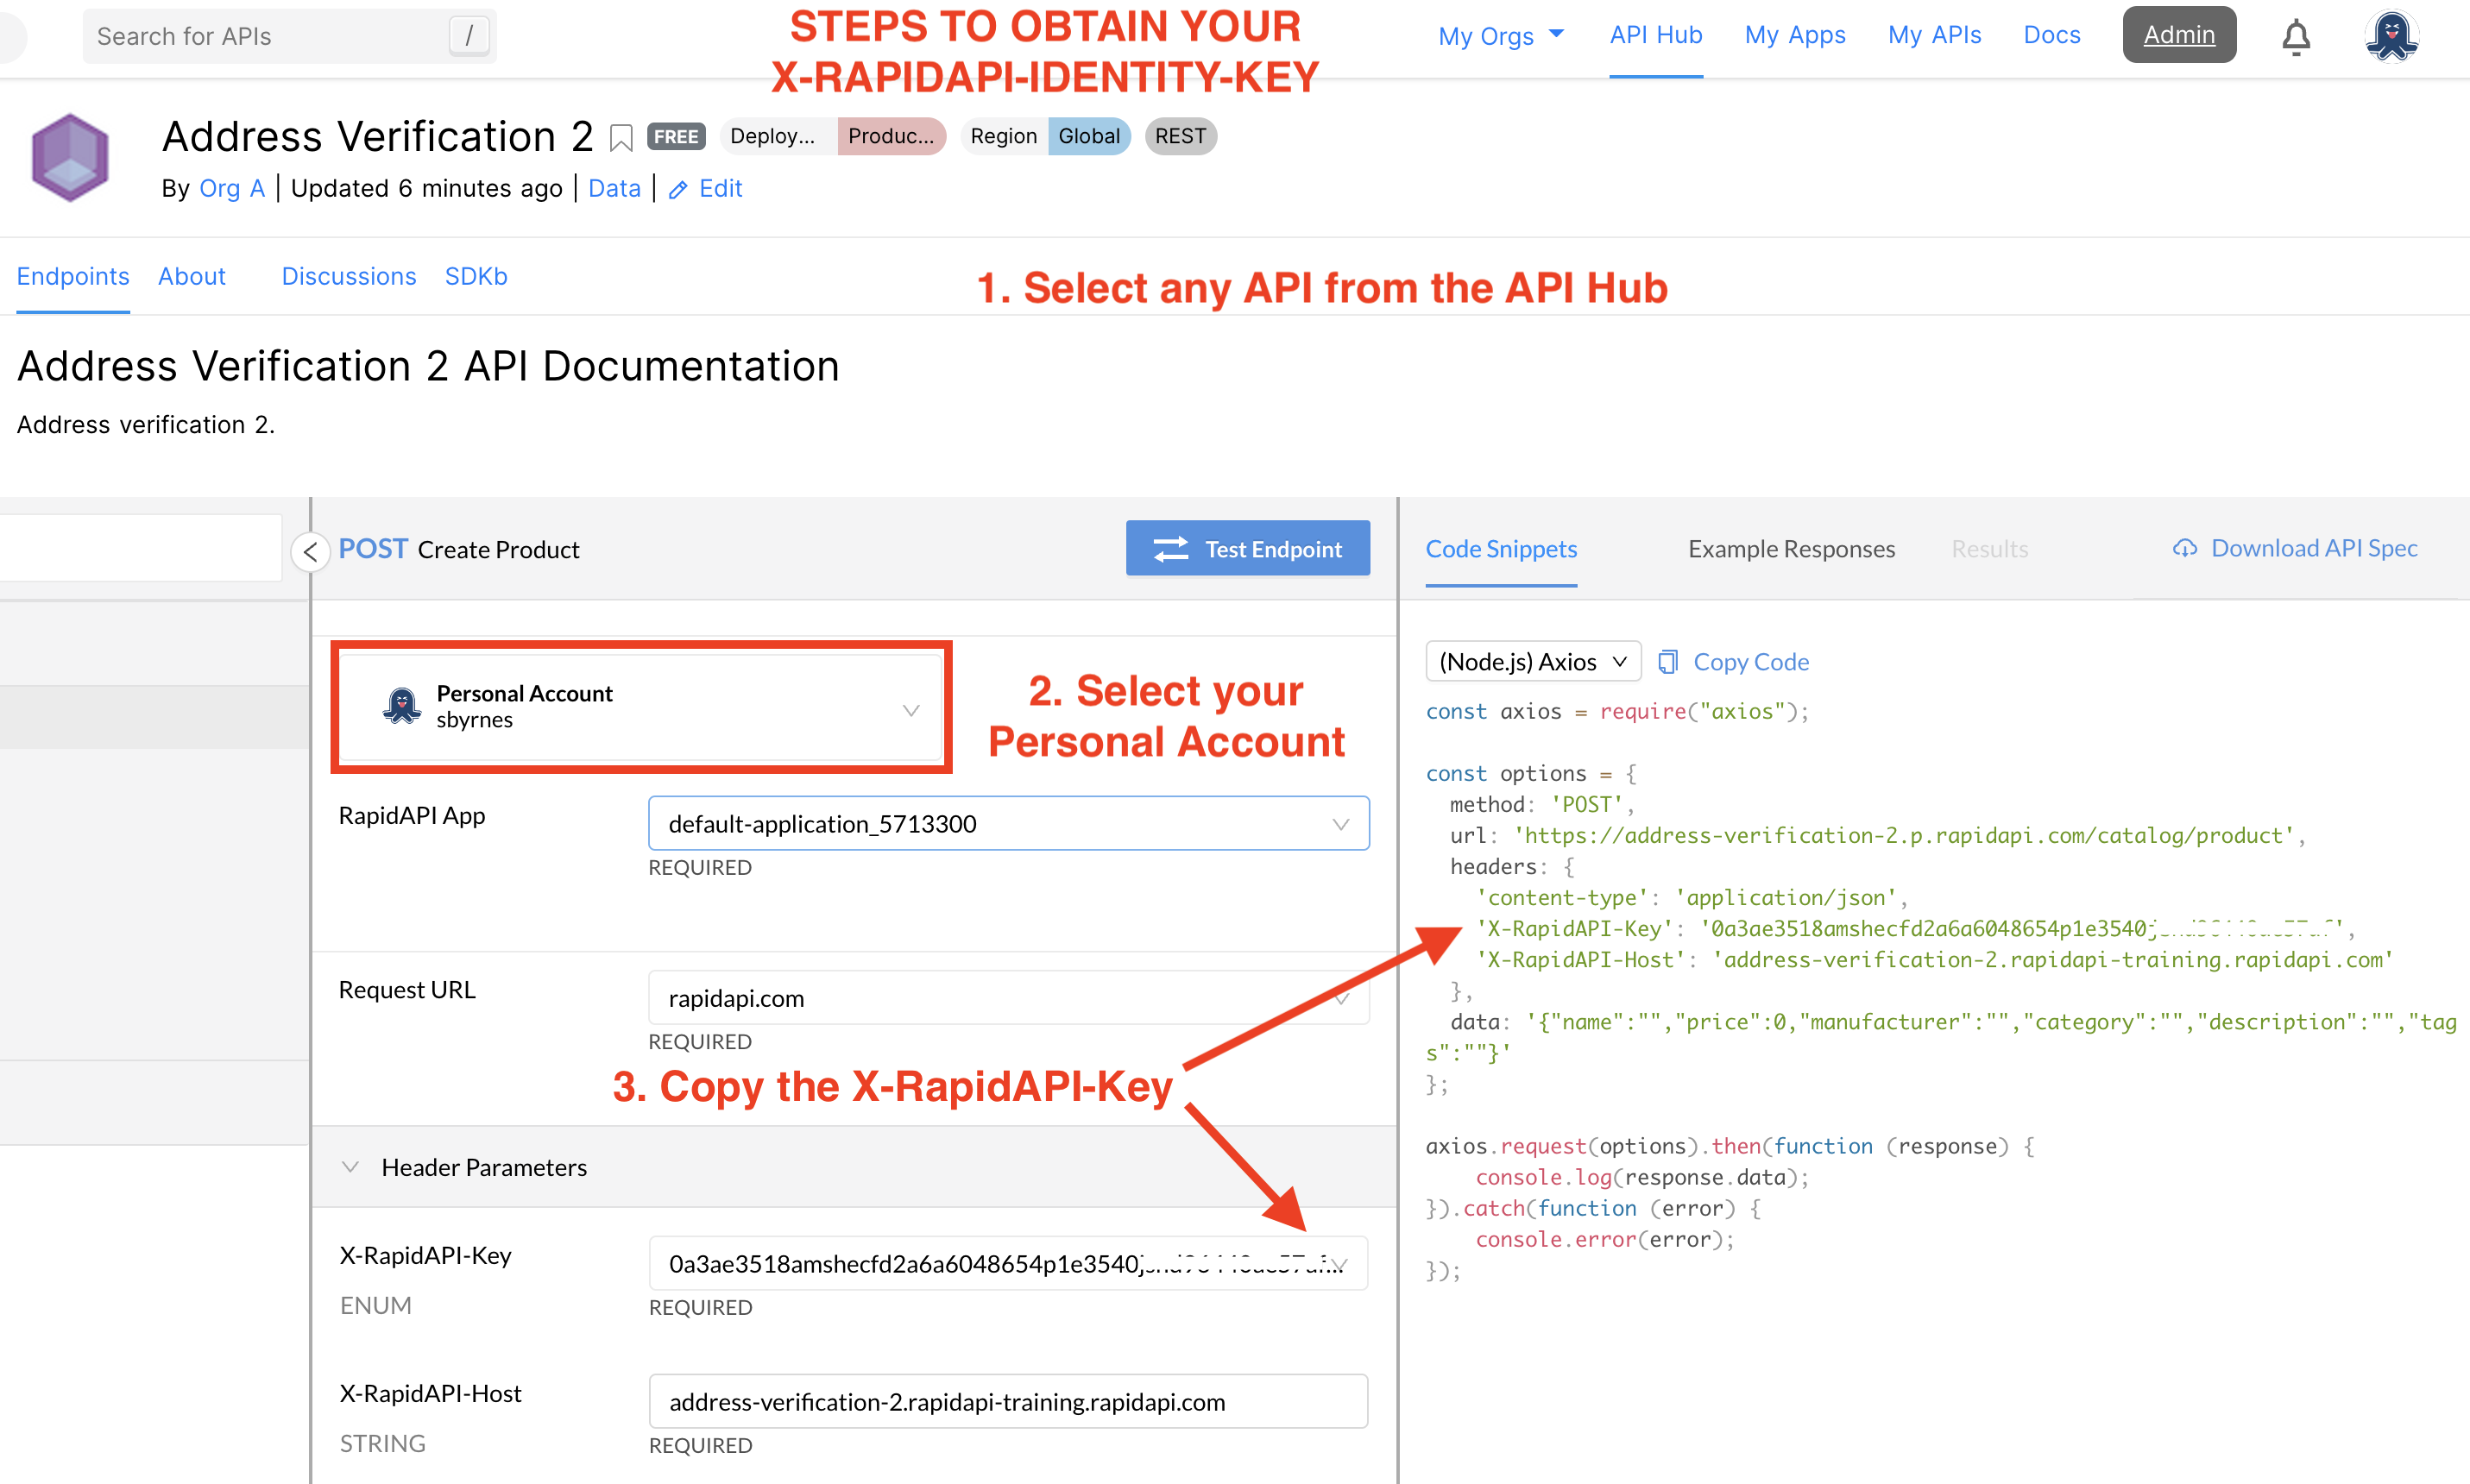Follow the Org A link
The width and height of the screenshot is (2470, 1484).
tap(231, 189)
